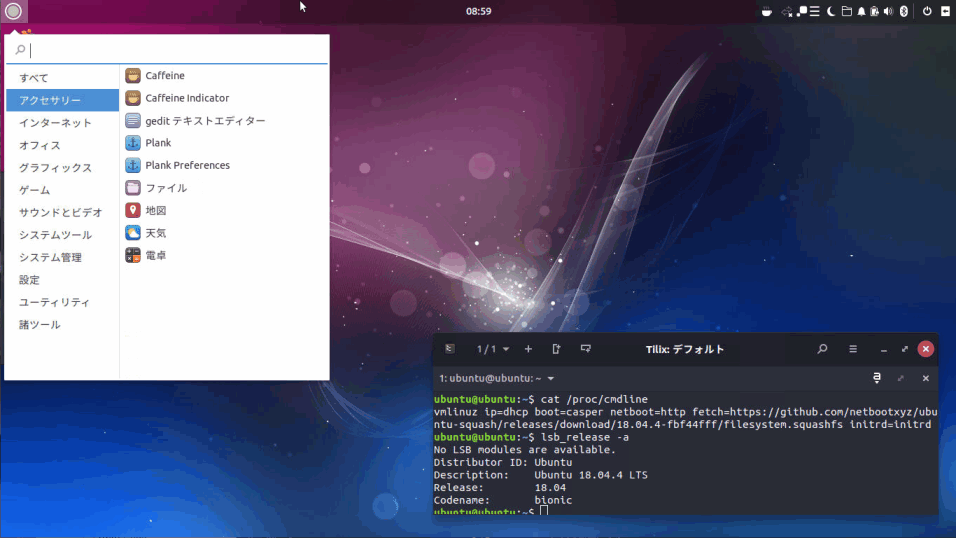This screenshot has width=956, height=538.
Task: Launch the 天気 weather app
Action: [x=224, y=233]
